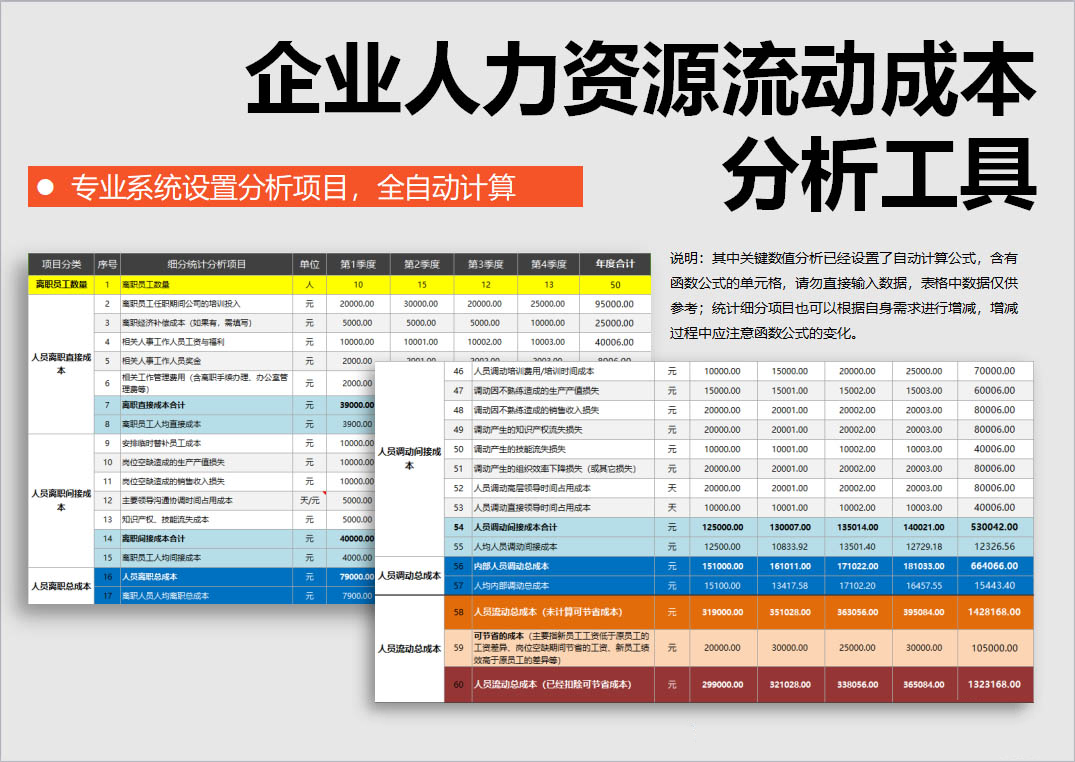Click the 人员离职间接成本 category cell
This screenshot has height=762, width=1075.
(x=61, y=500)
